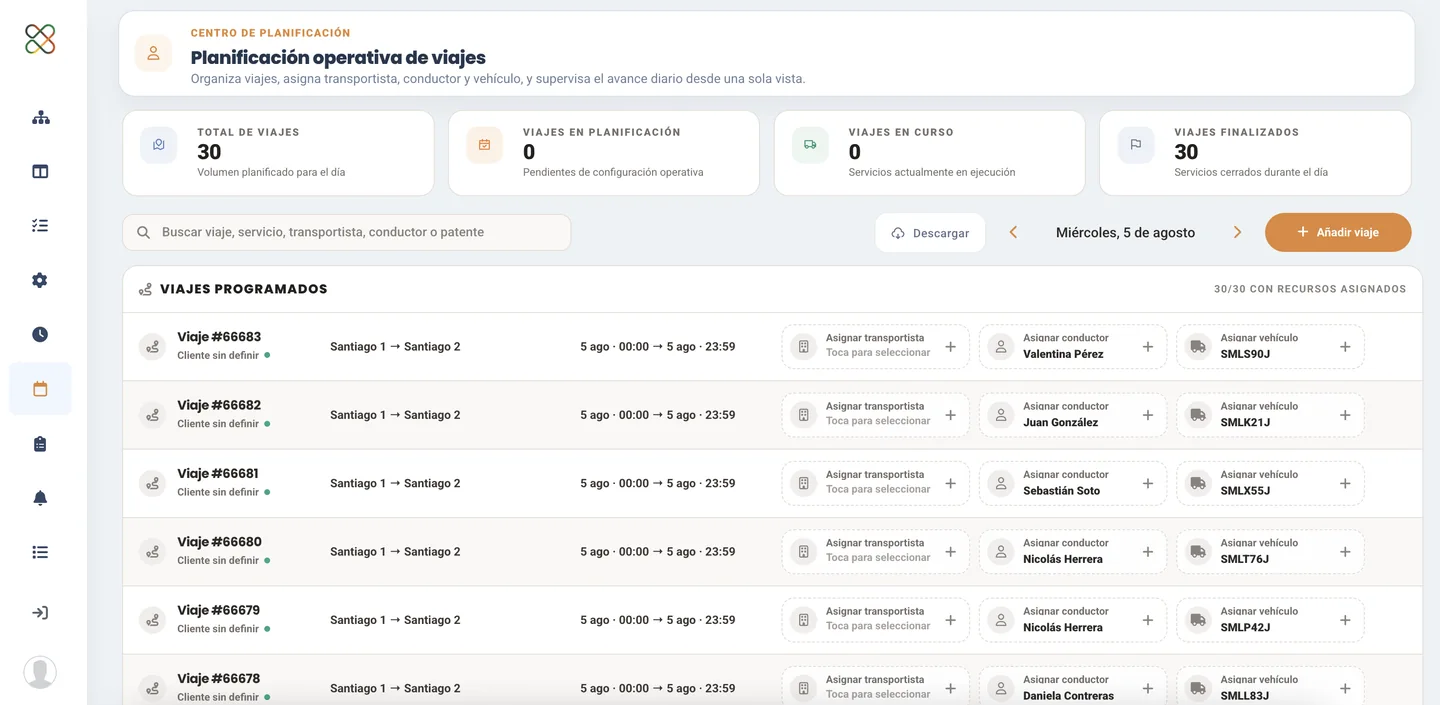Click the Total de viajes map icon
This screenshot has height=705, width=1440.
tap(159, 144)
